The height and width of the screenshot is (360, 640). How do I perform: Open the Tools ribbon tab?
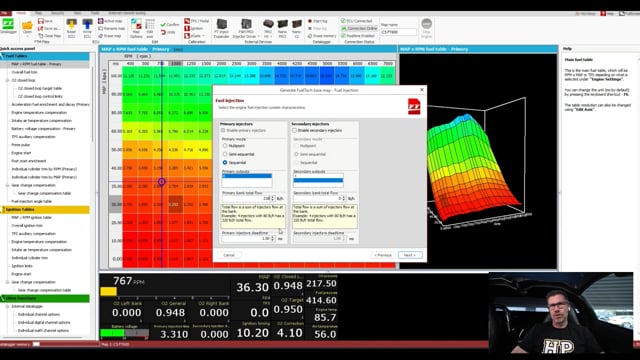point(95,13)
